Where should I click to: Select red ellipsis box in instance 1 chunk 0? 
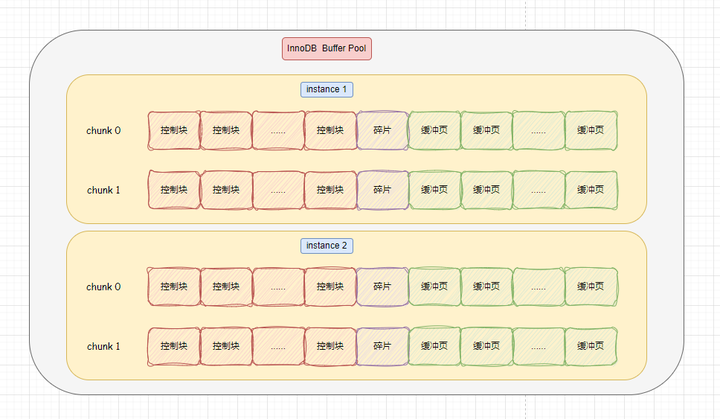[x=278, y=130]
